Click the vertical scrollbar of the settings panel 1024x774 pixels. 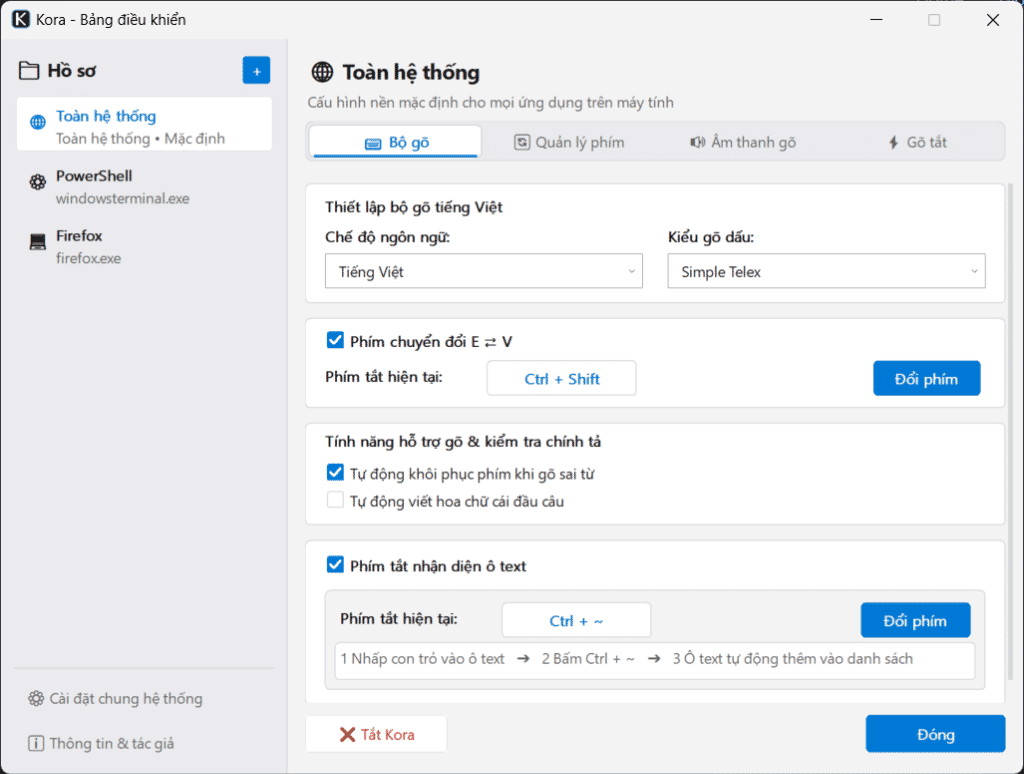(x=1011, y=431)
